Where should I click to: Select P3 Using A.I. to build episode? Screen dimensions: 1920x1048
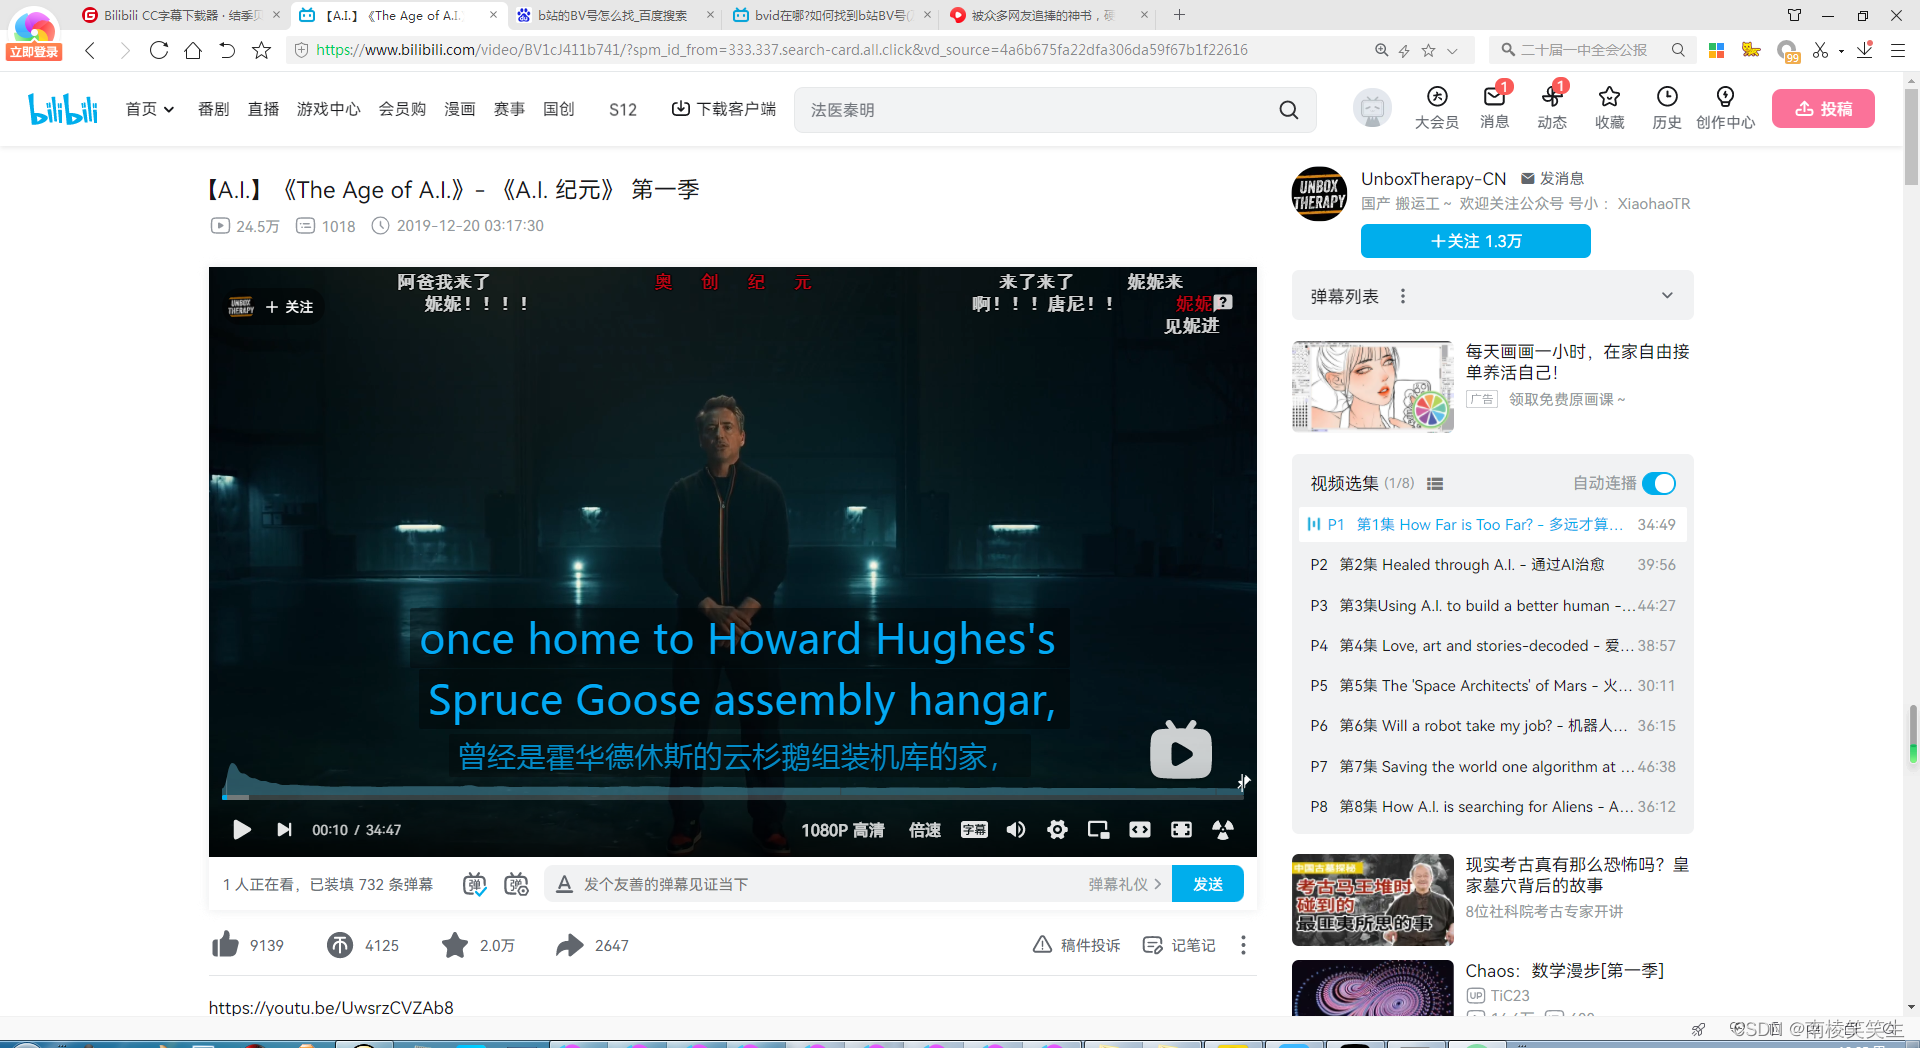pos(1493,605)
